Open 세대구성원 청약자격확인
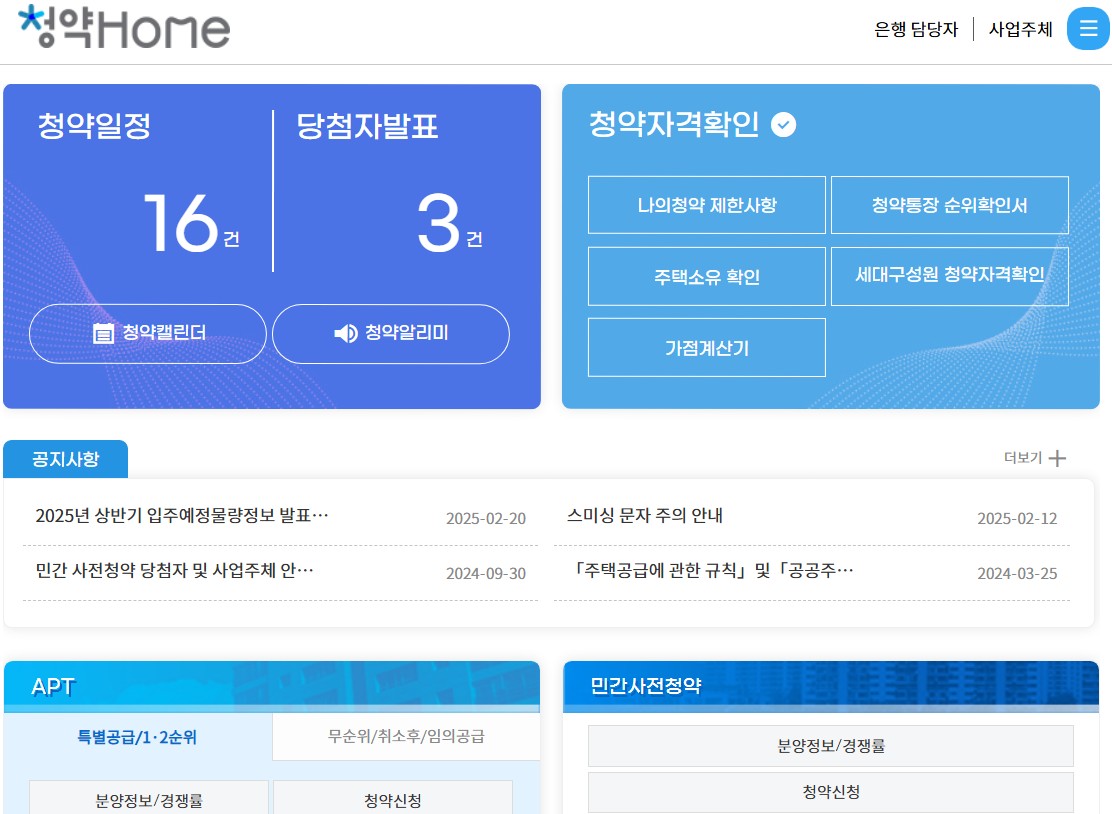Image resolution: width=1112 pixels, height=814 pixels. 949,276
